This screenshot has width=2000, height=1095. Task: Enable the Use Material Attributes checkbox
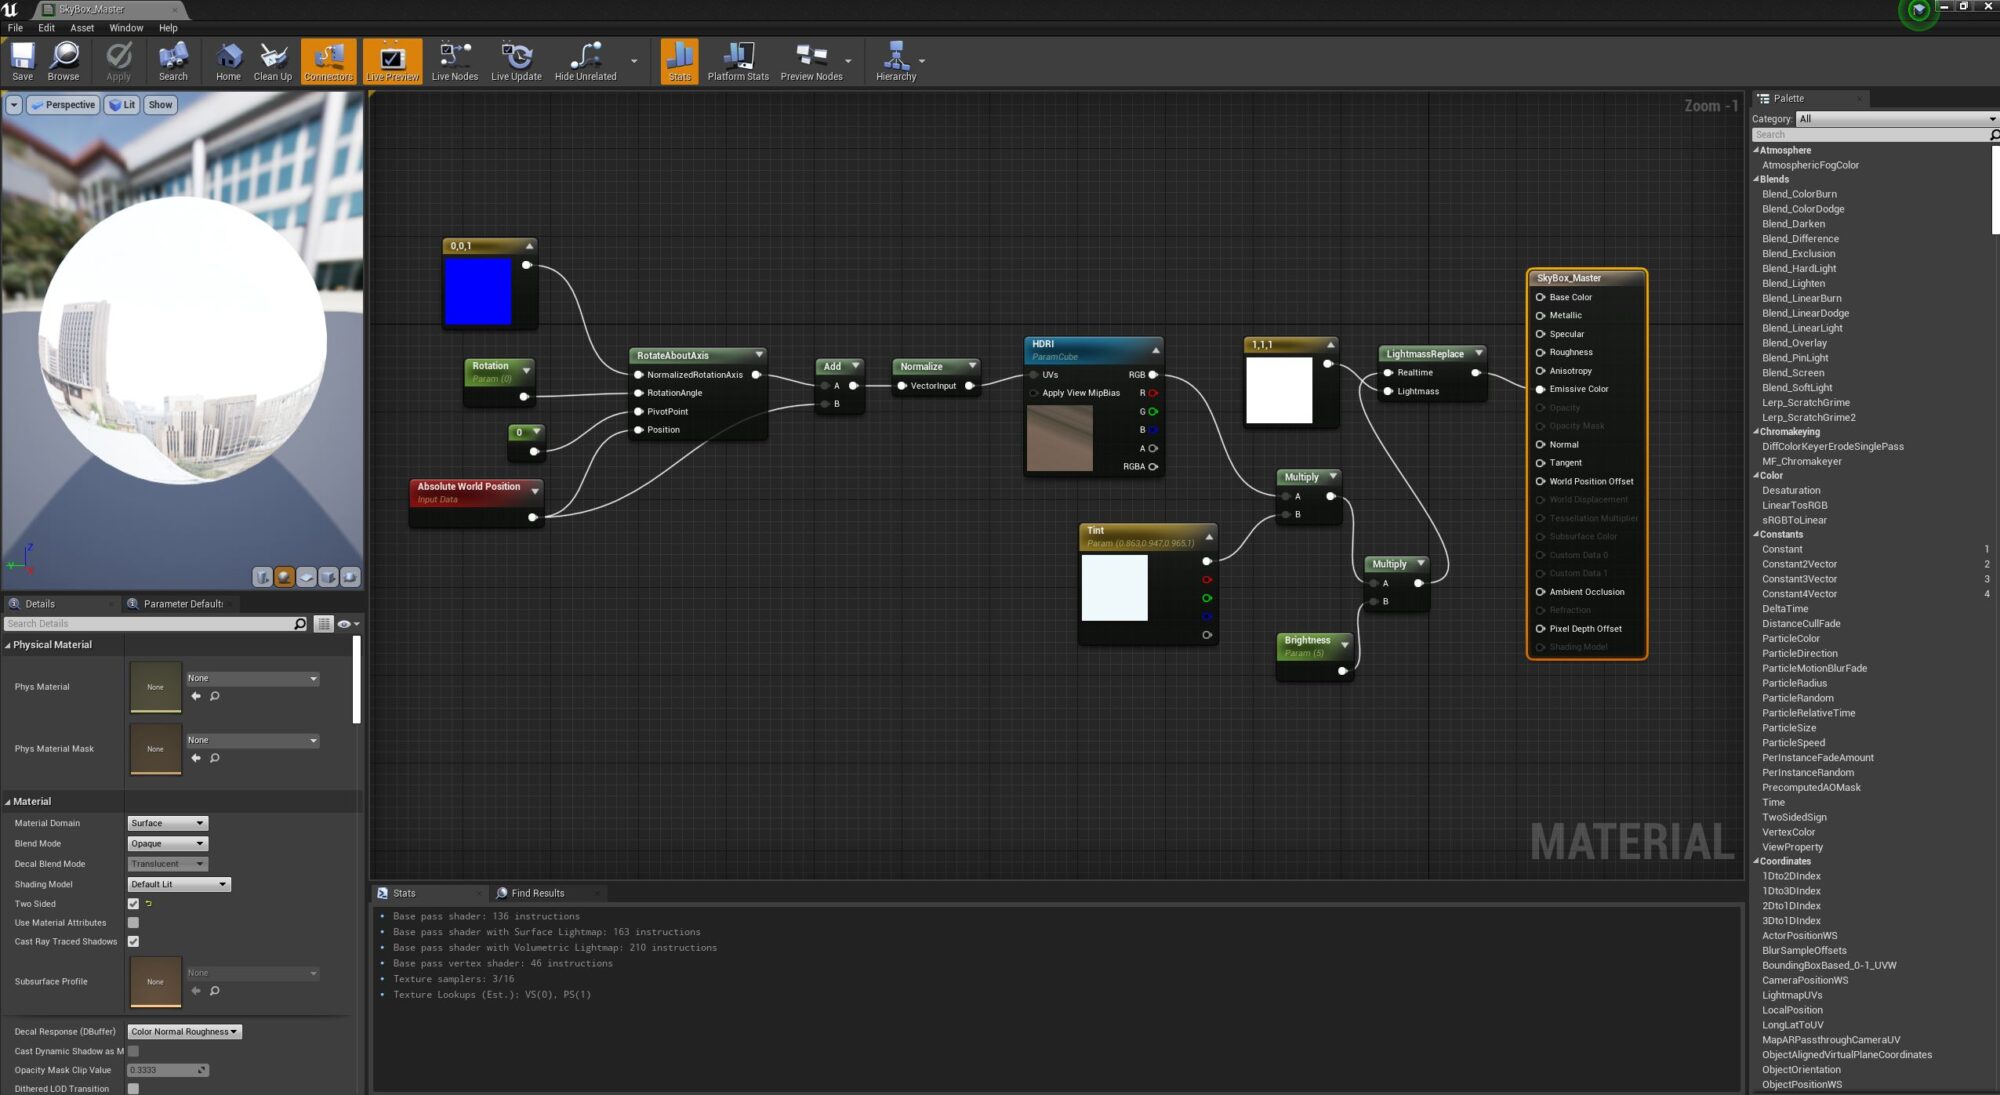click(x=133, y=922)
